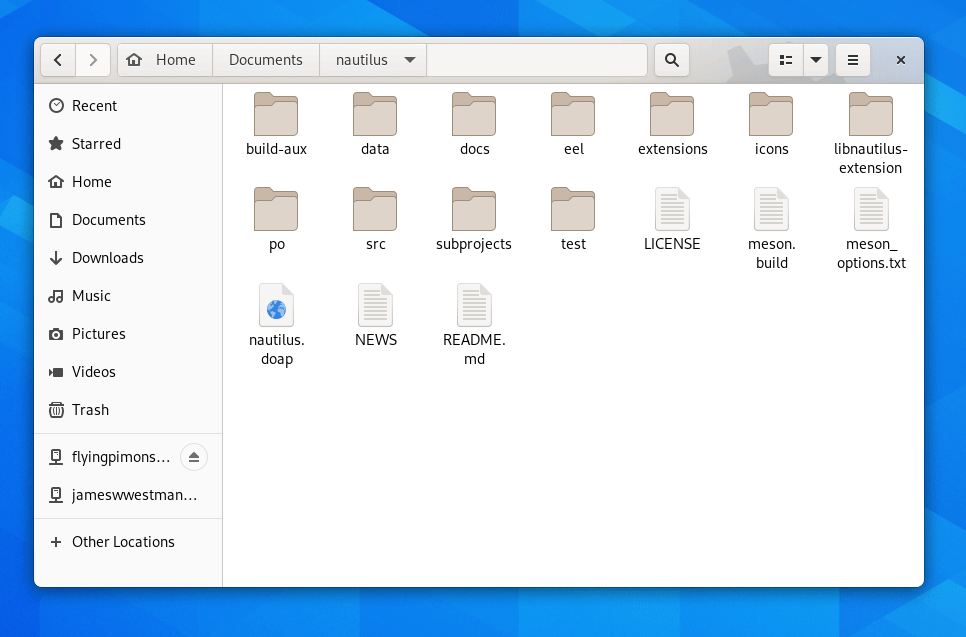
Task: Open the view options dropdown arrow
Action: (x=816, y=60)
